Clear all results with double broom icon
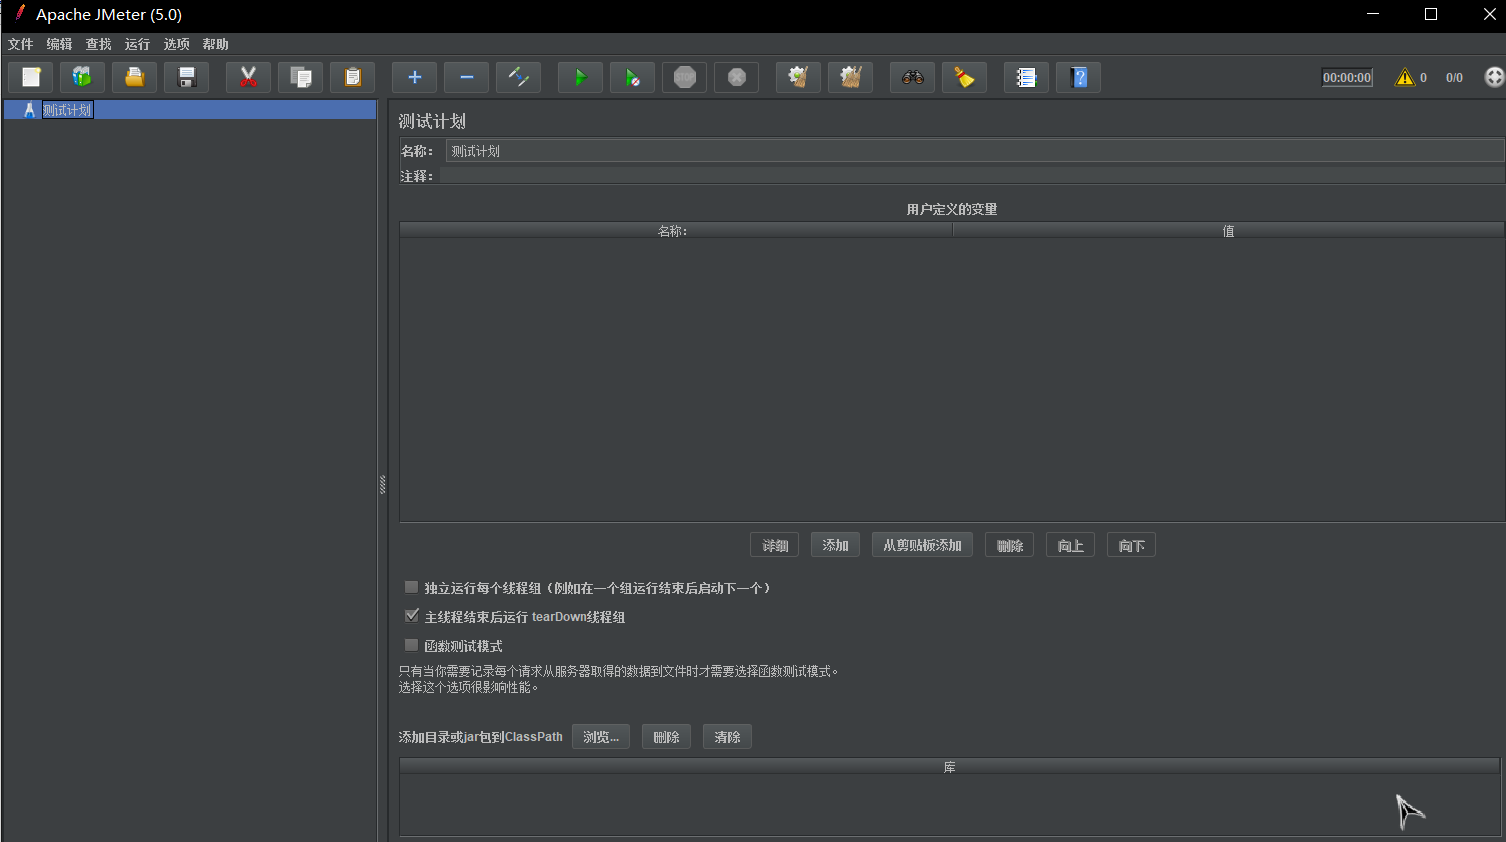Image resolution: width=1506 pixels, height=842 pixels. coord(851,77)
